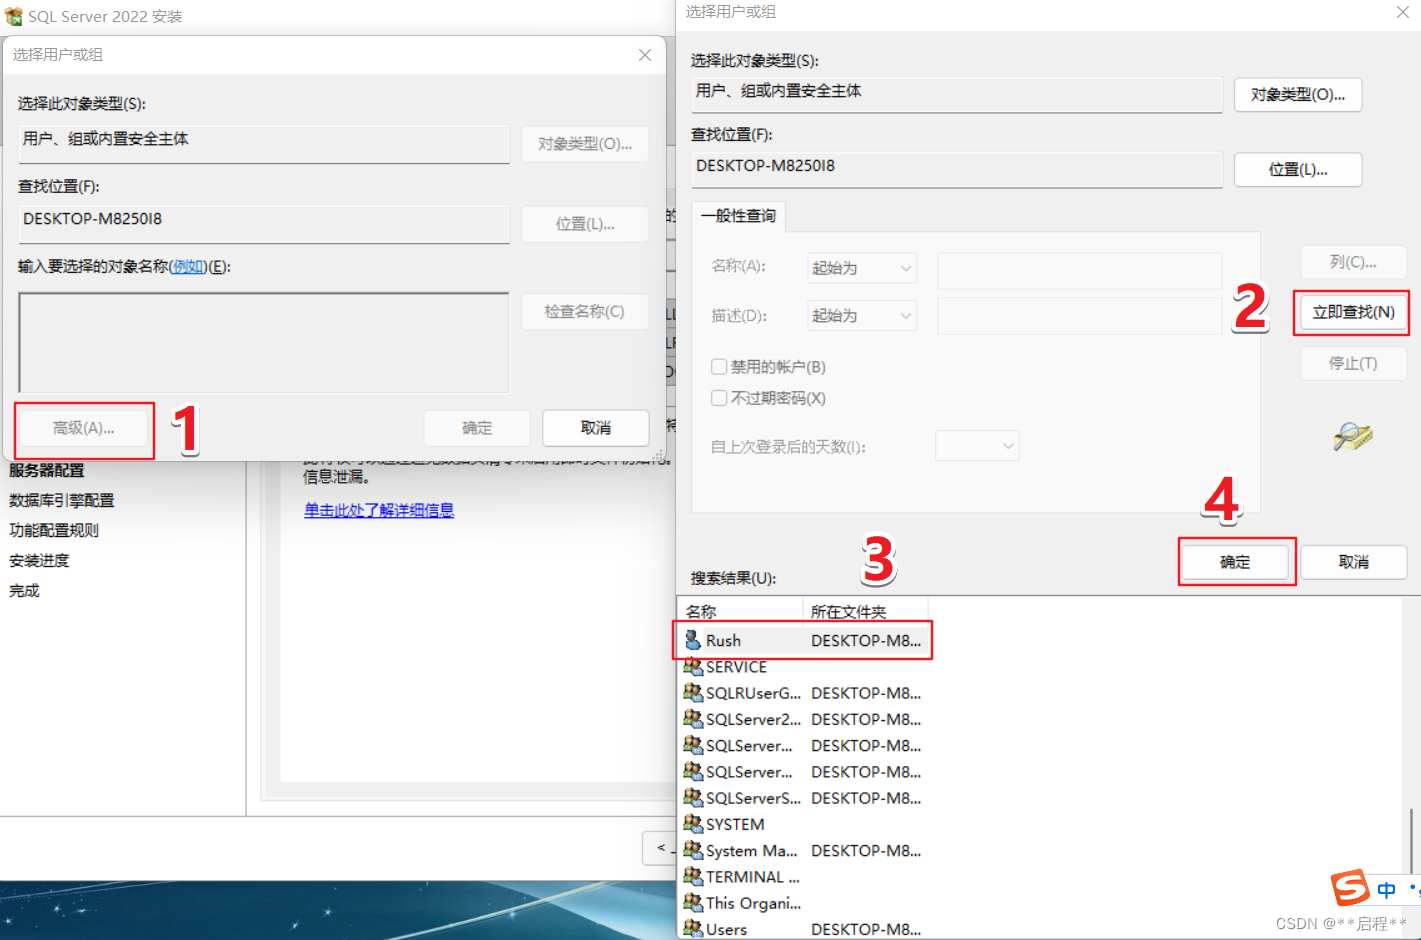Image resolution: width=1421 pixels, height=940 pixels.
Task: Click the SYSTEM group icon
Action: (692, 823)
